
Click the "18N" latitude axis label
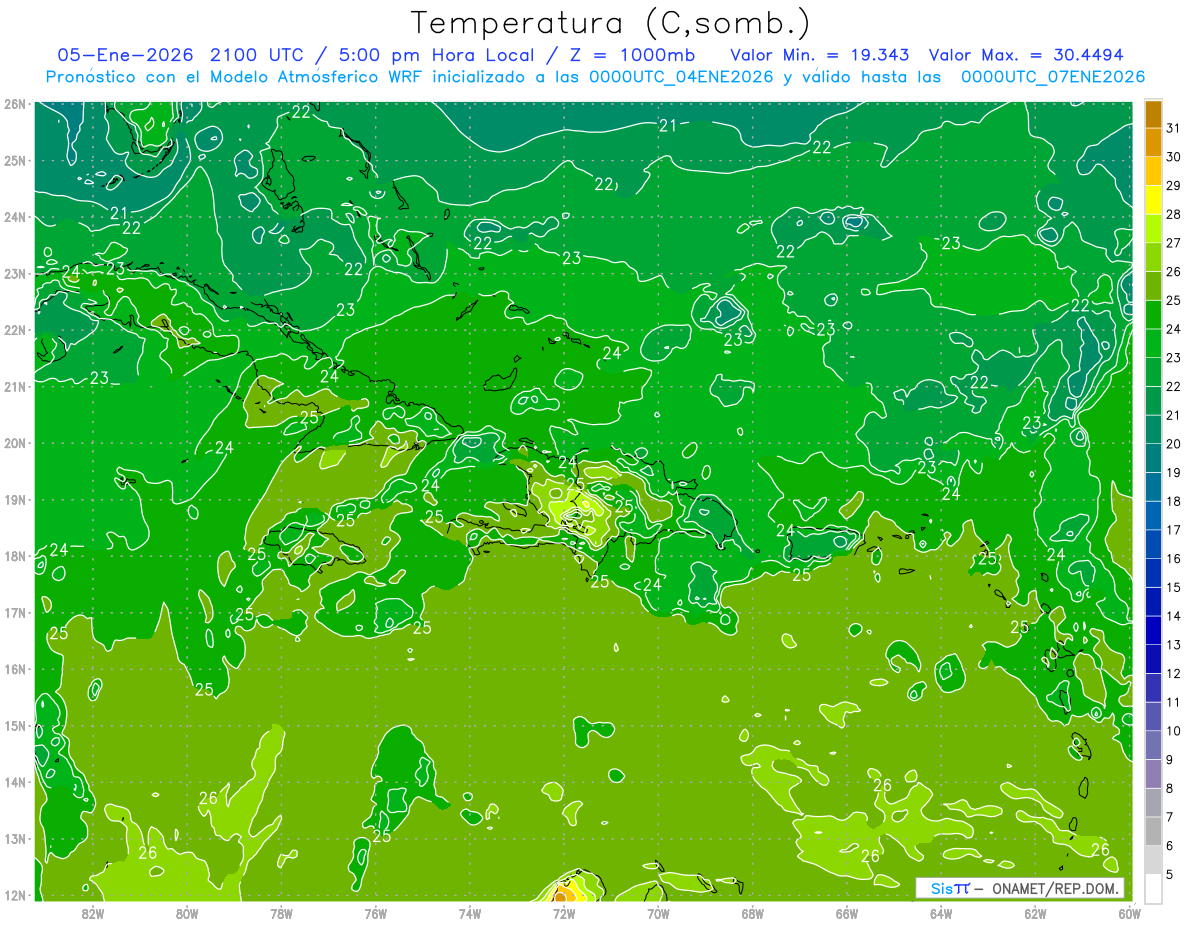tap(15, 556)
